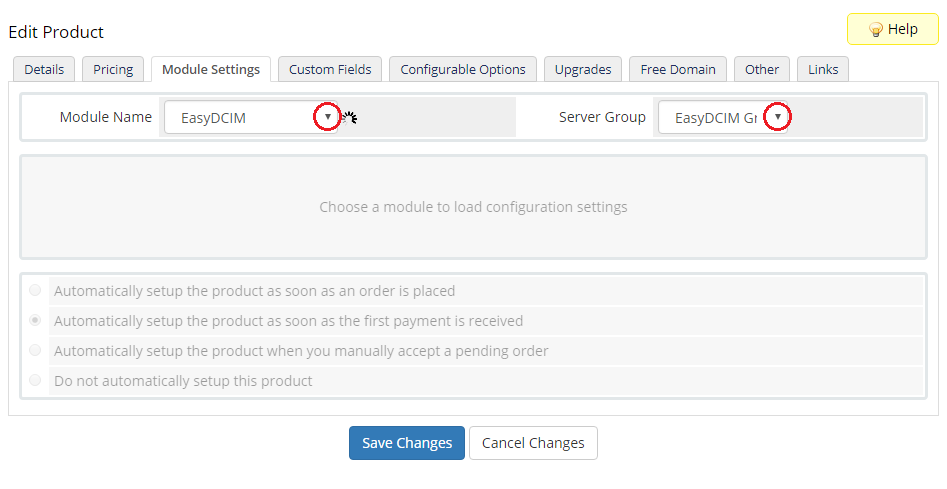Click the loading spinner next to Module Name
This screenshot has width=947, height=489.
pos(350,118)
